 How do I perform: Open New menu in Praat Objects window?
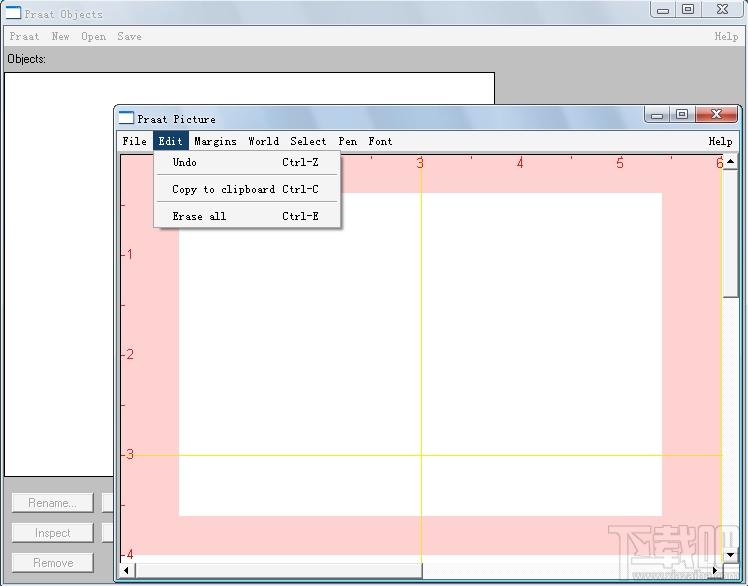point(61,36)
